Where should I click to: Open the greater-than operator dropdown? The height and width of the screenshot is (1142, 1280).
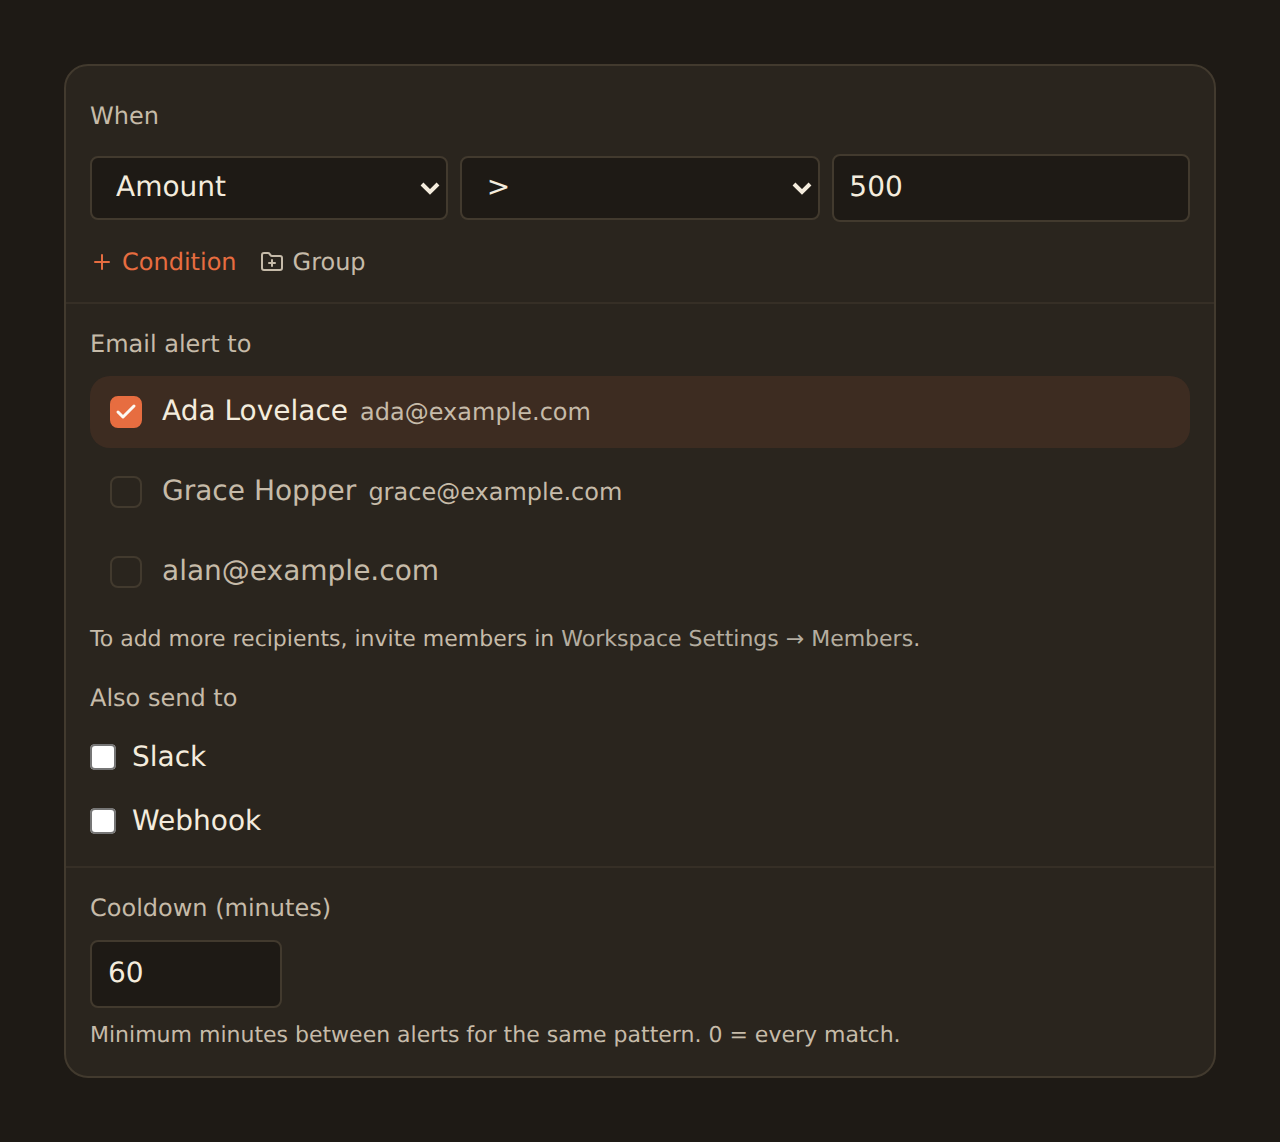point(640,187)
